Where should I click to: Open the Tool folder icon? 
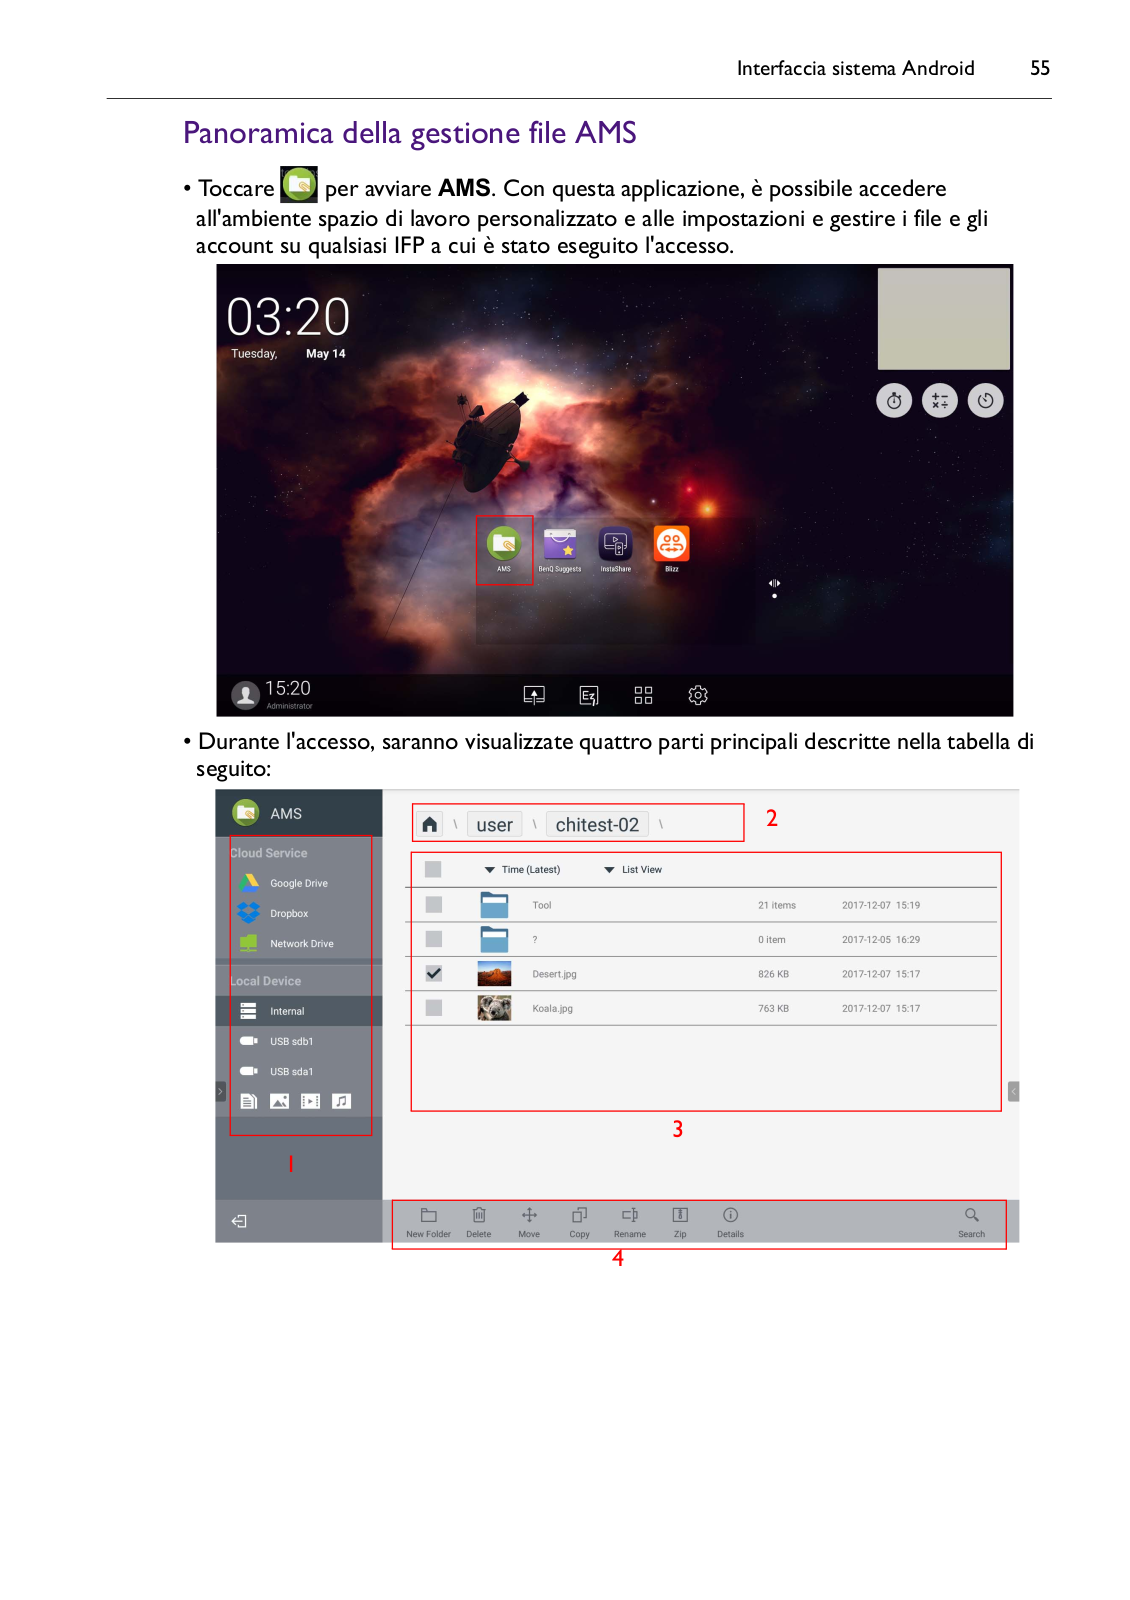coord(494,905)
